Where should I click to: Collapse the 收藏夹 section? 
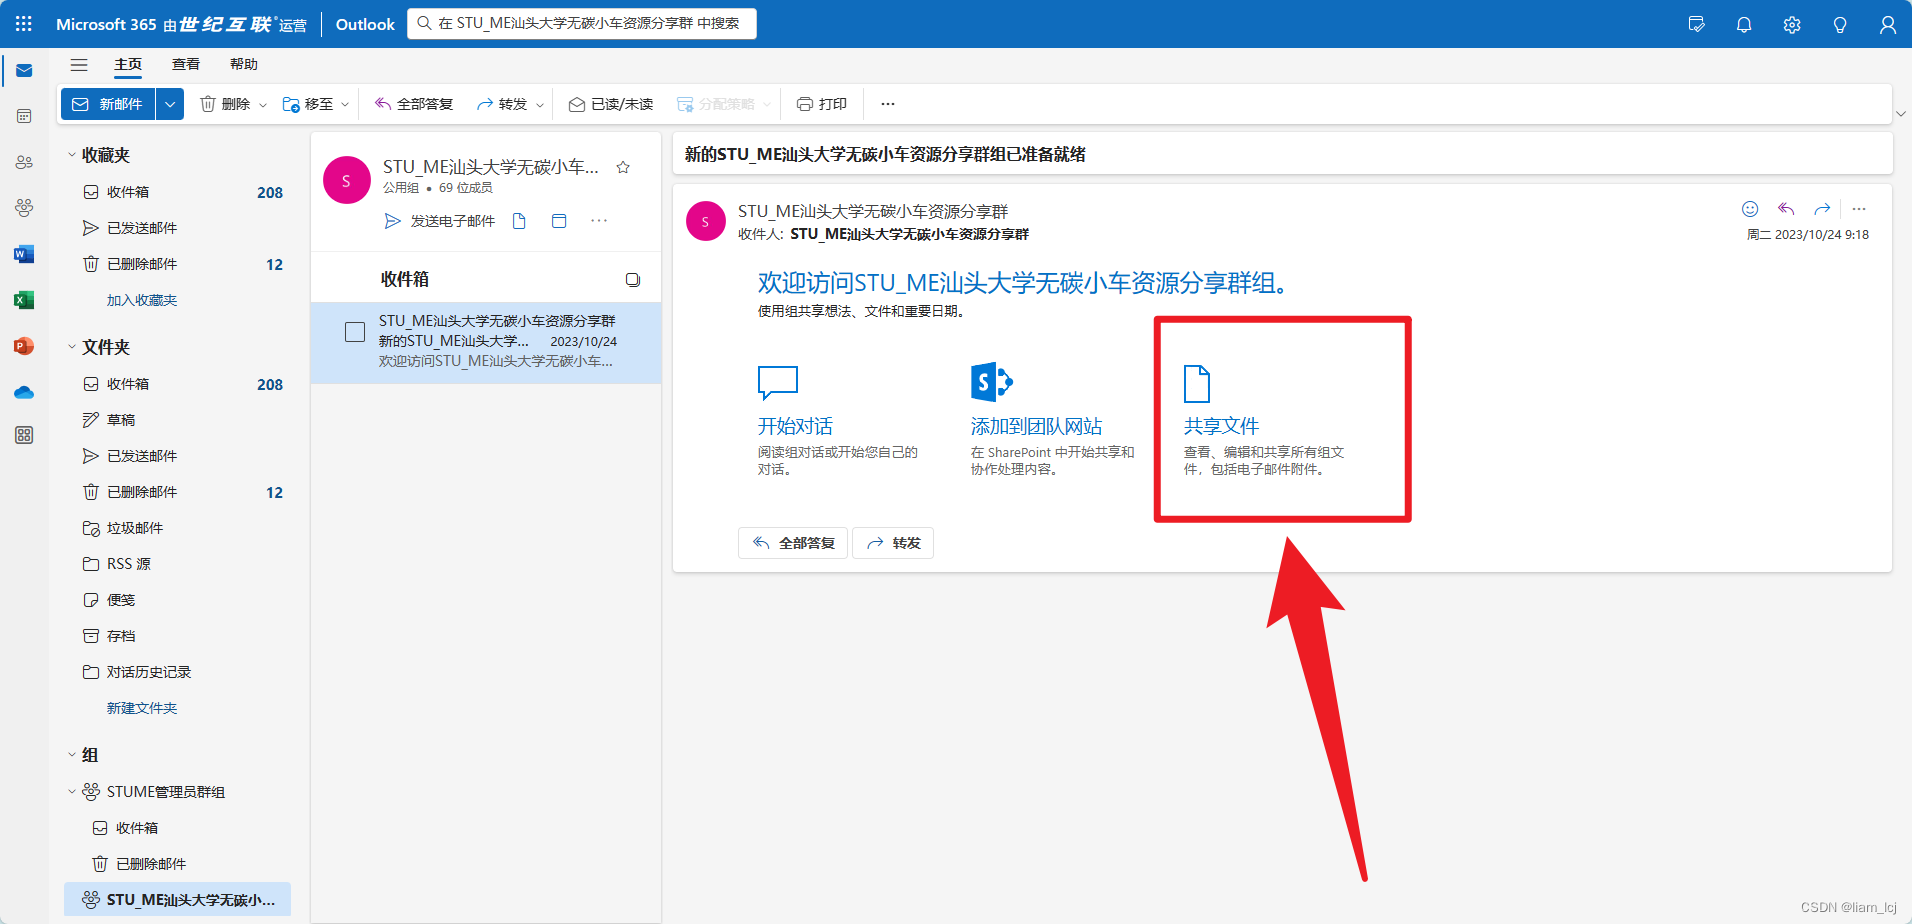click(72, 155)
